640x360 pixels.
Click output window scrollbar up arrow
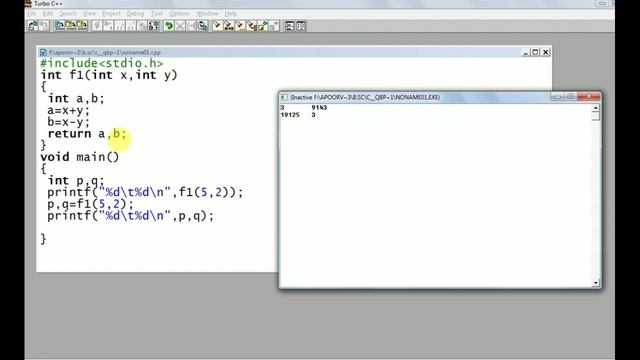[x=596, y=108]
